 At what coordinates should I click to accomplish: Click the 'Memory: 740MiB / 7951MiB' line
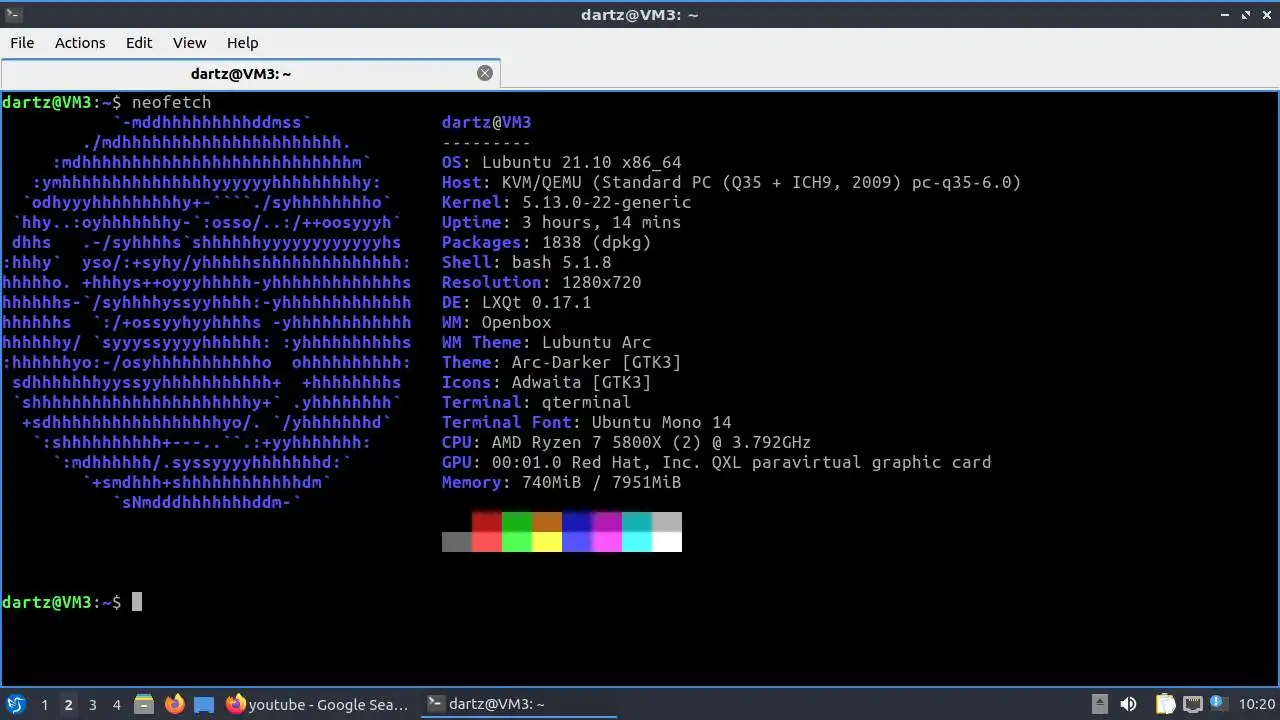coord(561,482)
